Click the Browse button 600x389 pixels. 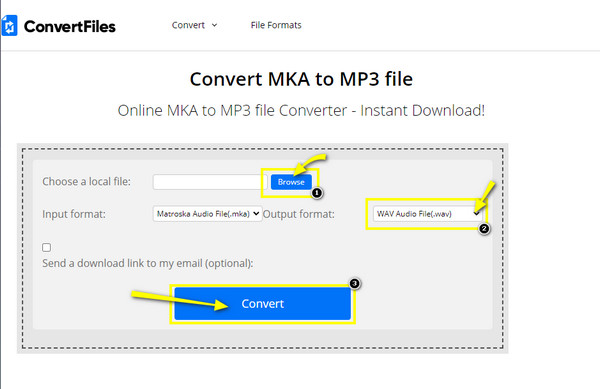pos(291,182)
